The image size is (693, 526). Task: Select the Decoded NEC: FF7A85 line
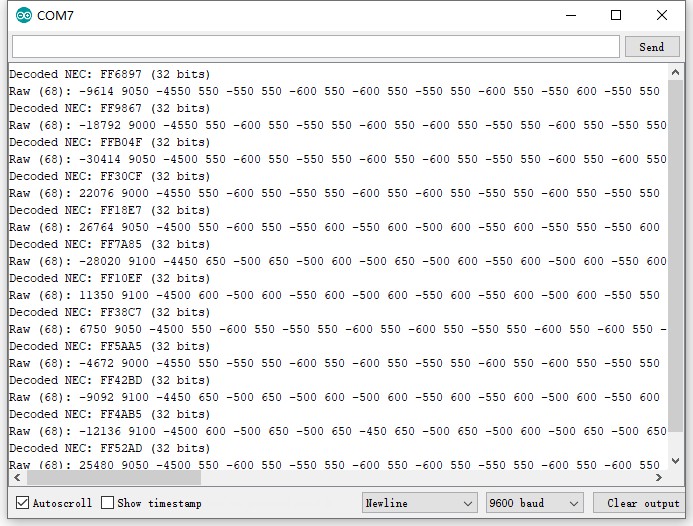(x=110, y=244)
